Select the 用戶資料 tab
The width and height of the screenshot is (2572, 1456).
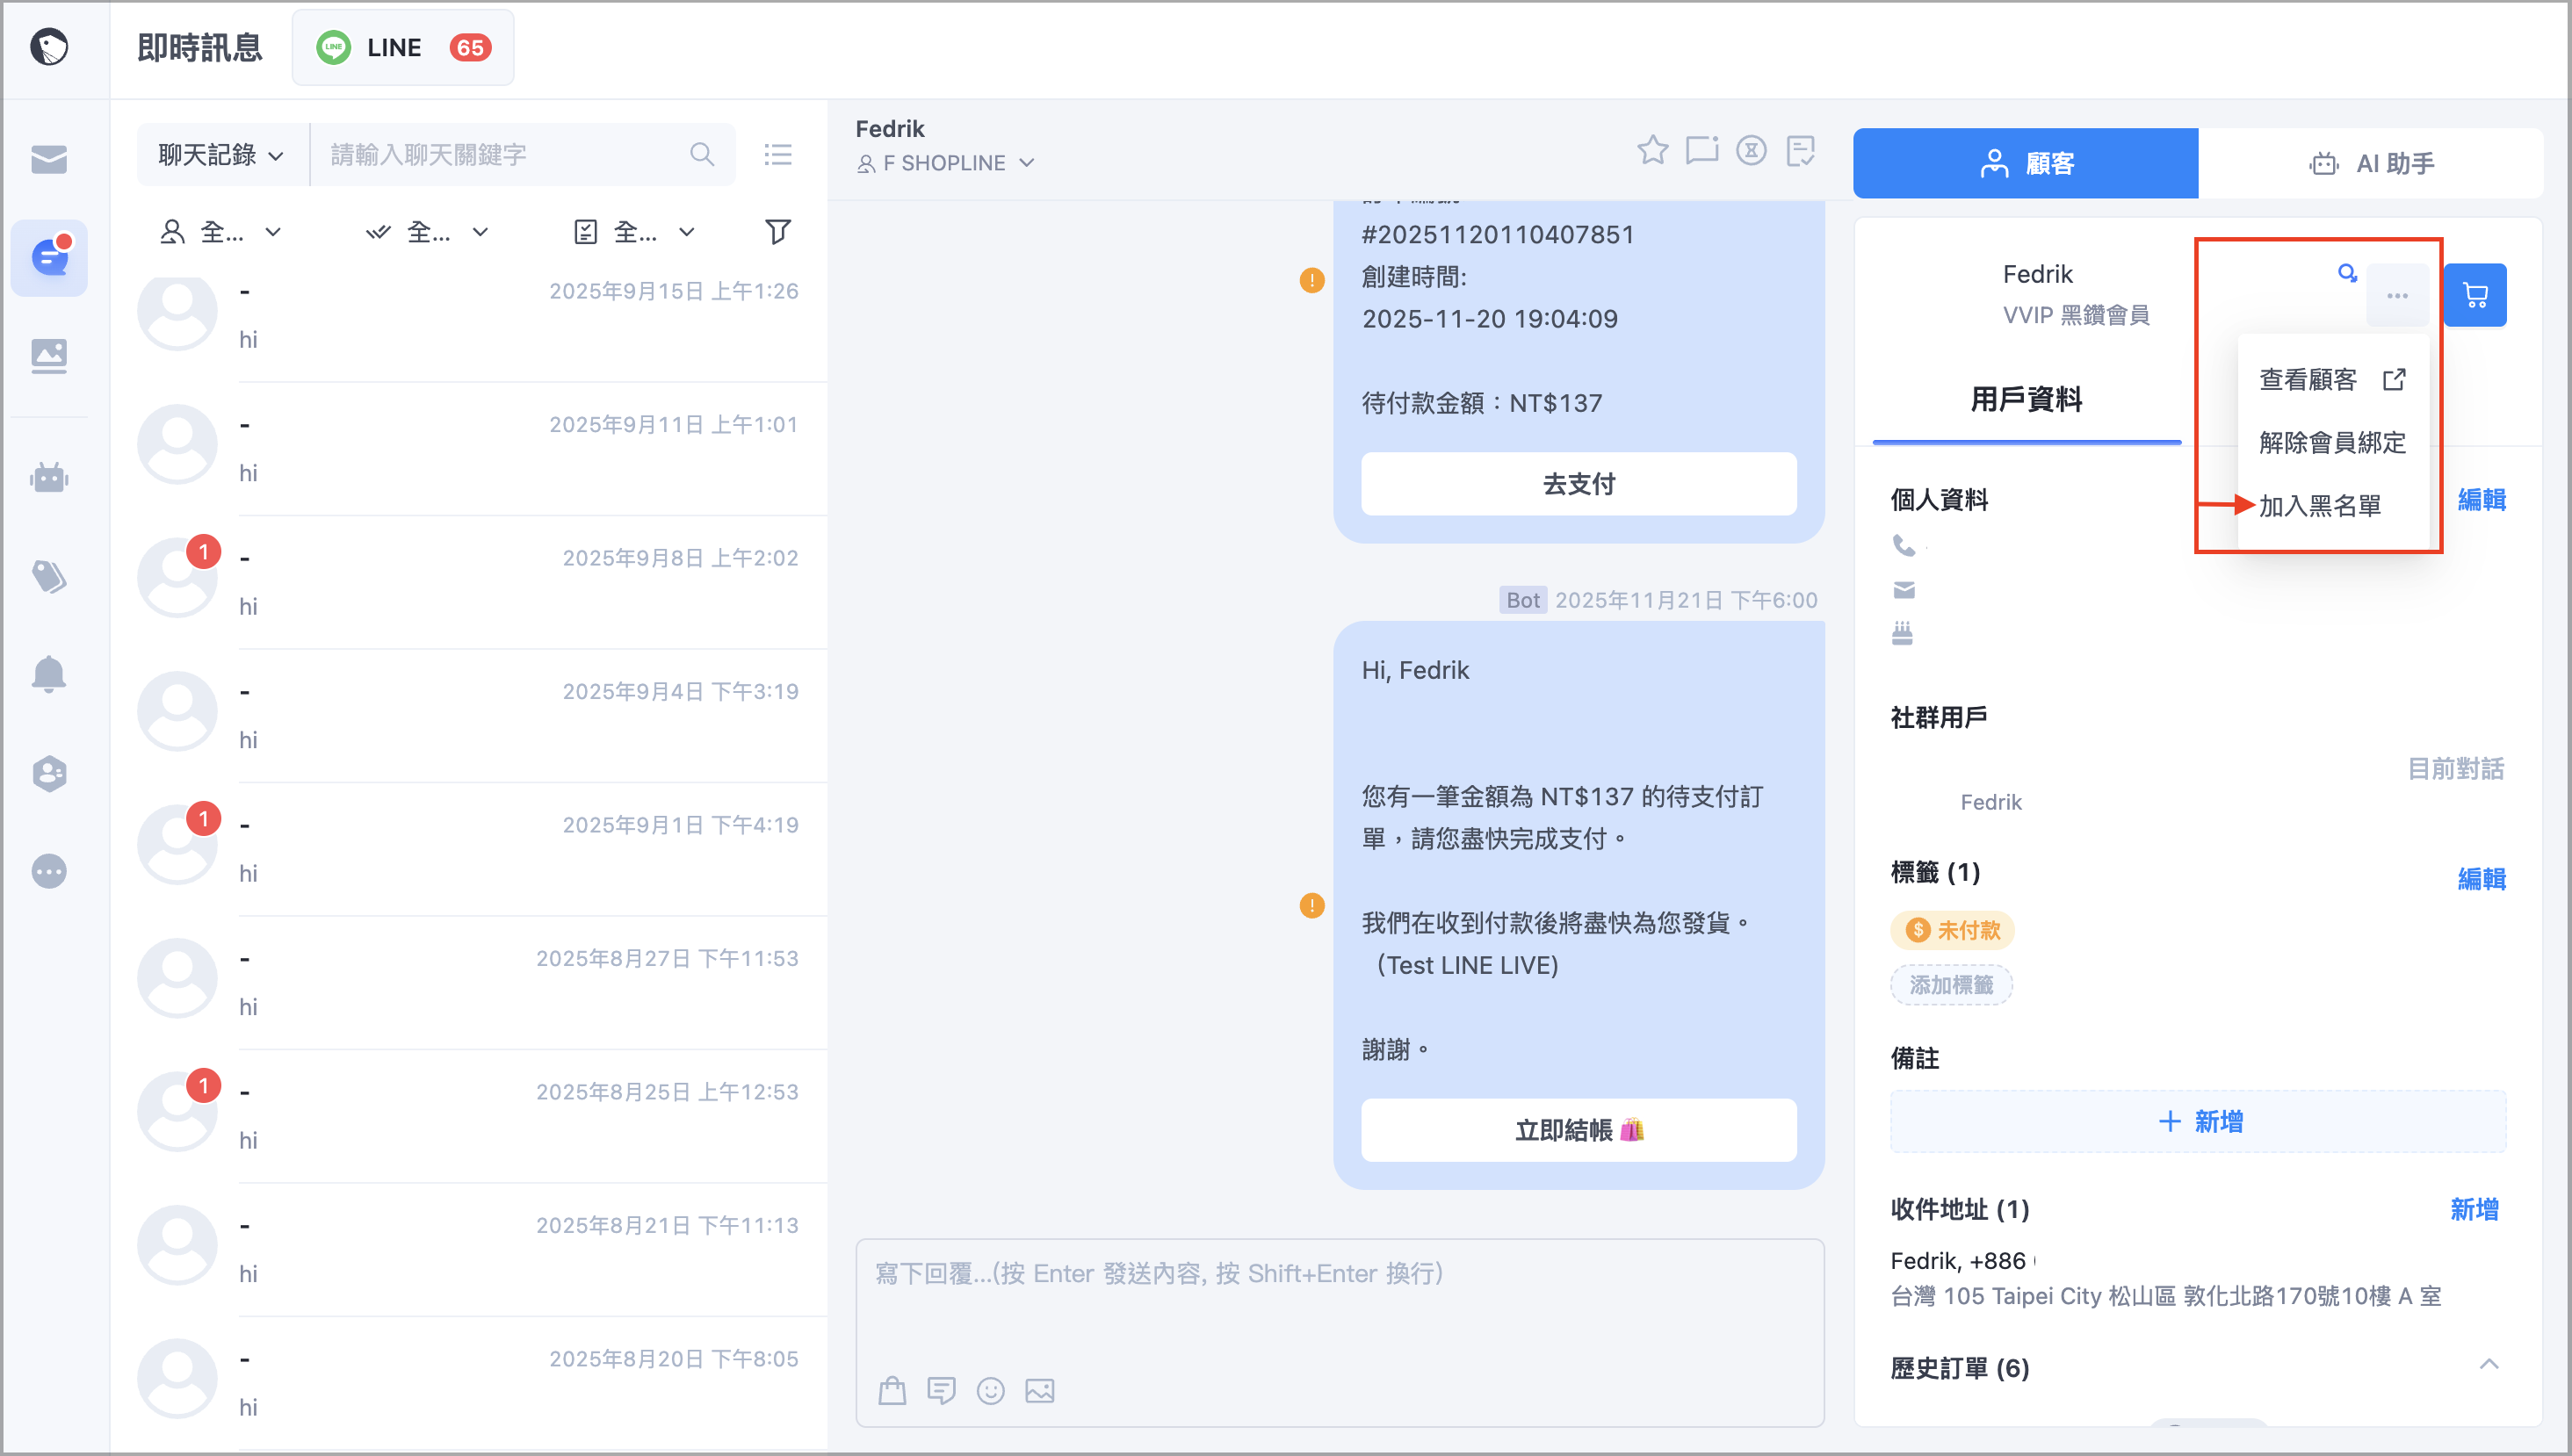[x=2026, y=400]
